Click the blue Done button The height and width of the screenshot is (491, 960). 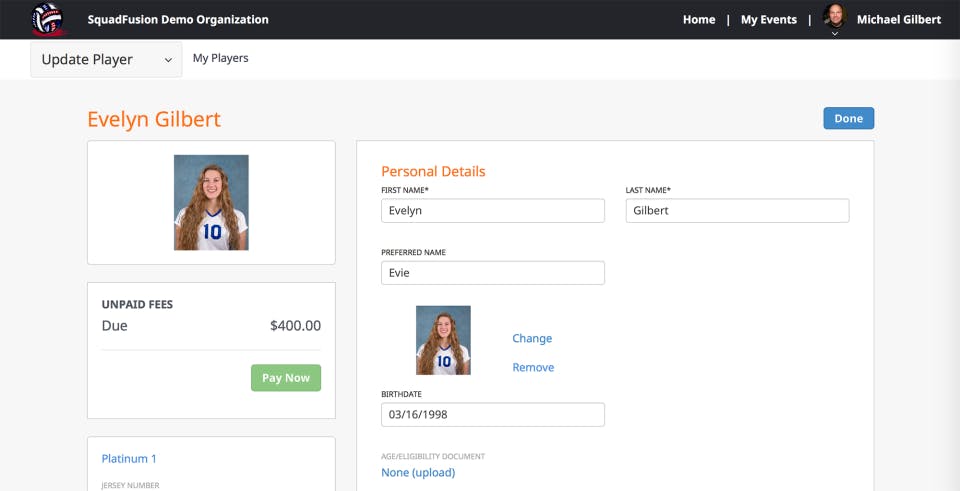point(849,118)
